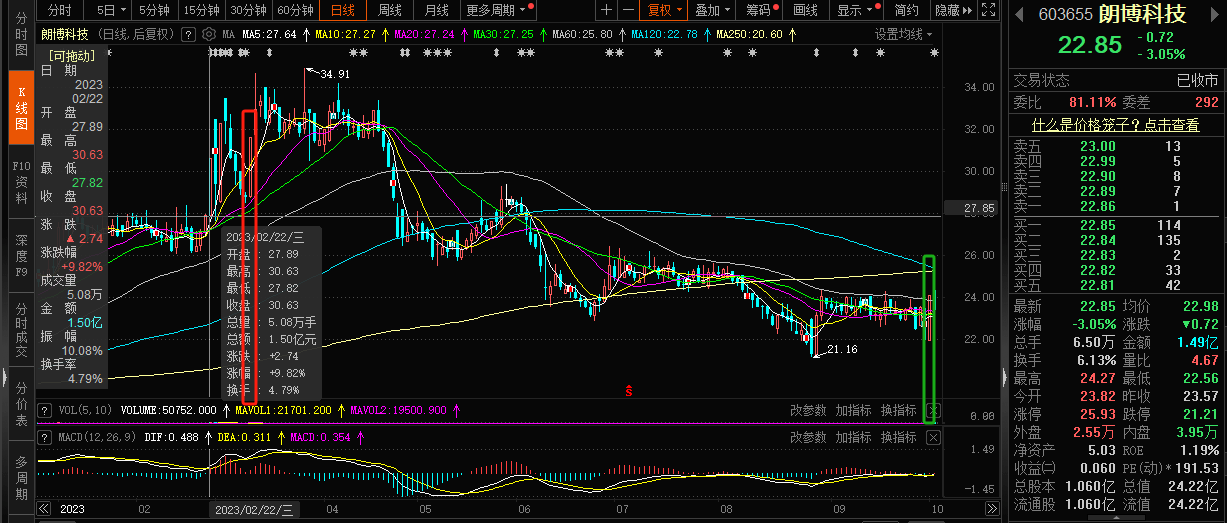Click the 2023/02/22/三 date label on timeline
1227x523 pixels.
(253, 509)
